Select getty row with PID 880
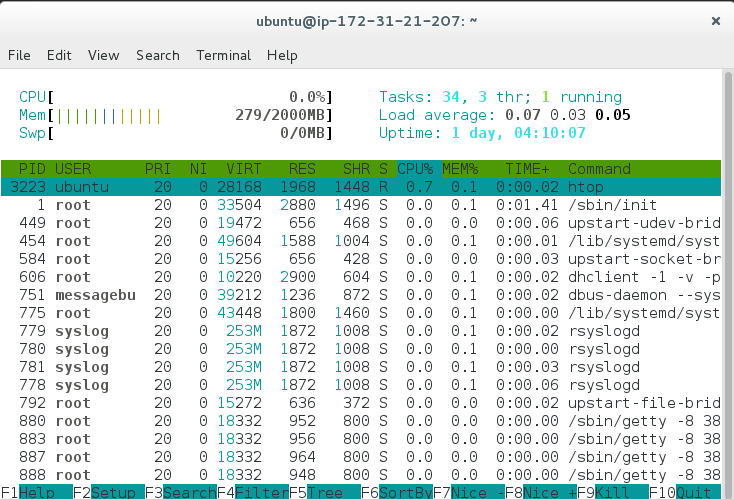This screenshot has height=499, width=734. [361, 421]
